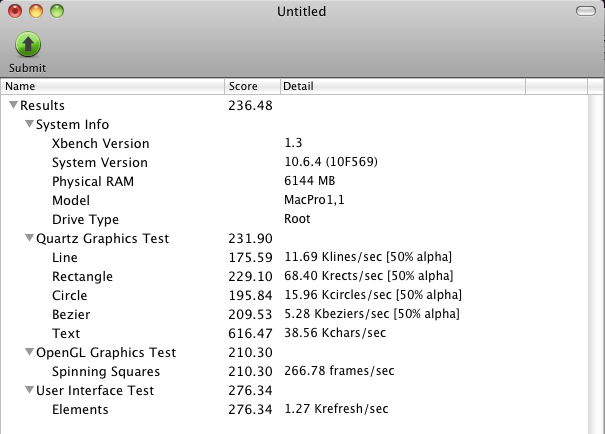This screenshot has width=605, height=434.
Task: Collapse the System Info section
Action: coord(29,124)
